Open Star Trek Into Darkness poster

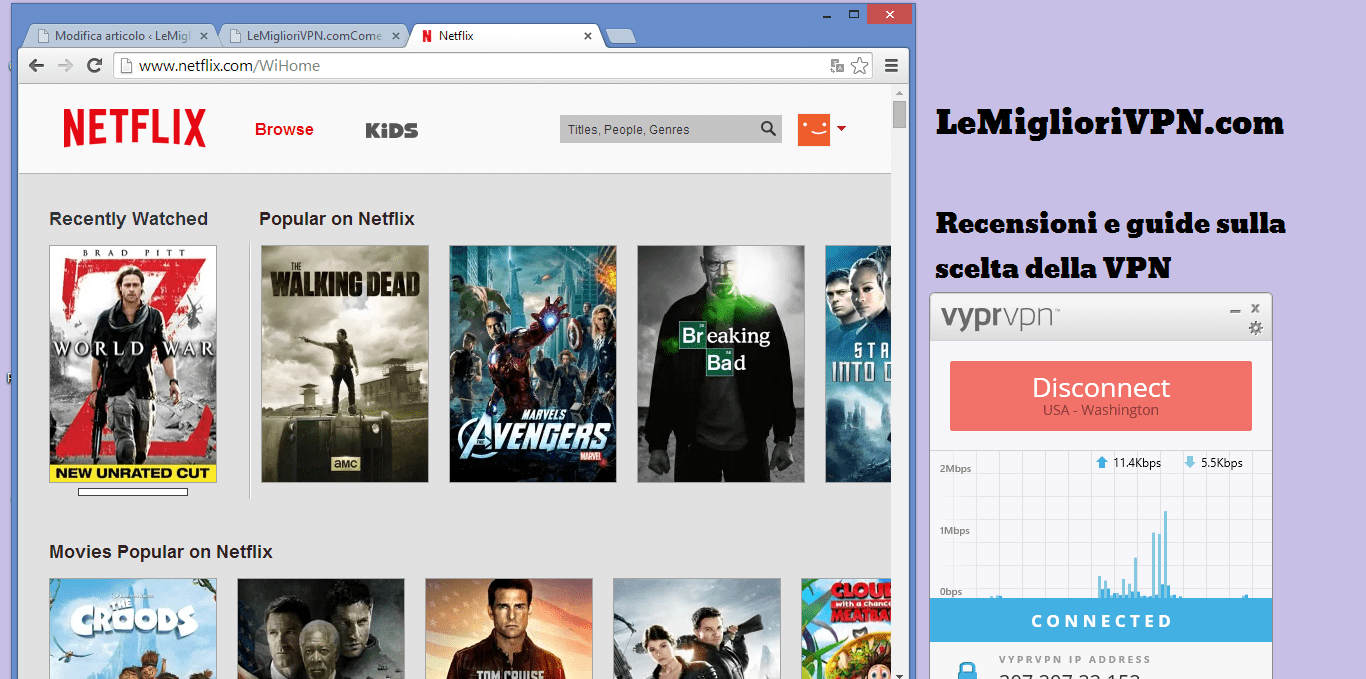point(858,364)
